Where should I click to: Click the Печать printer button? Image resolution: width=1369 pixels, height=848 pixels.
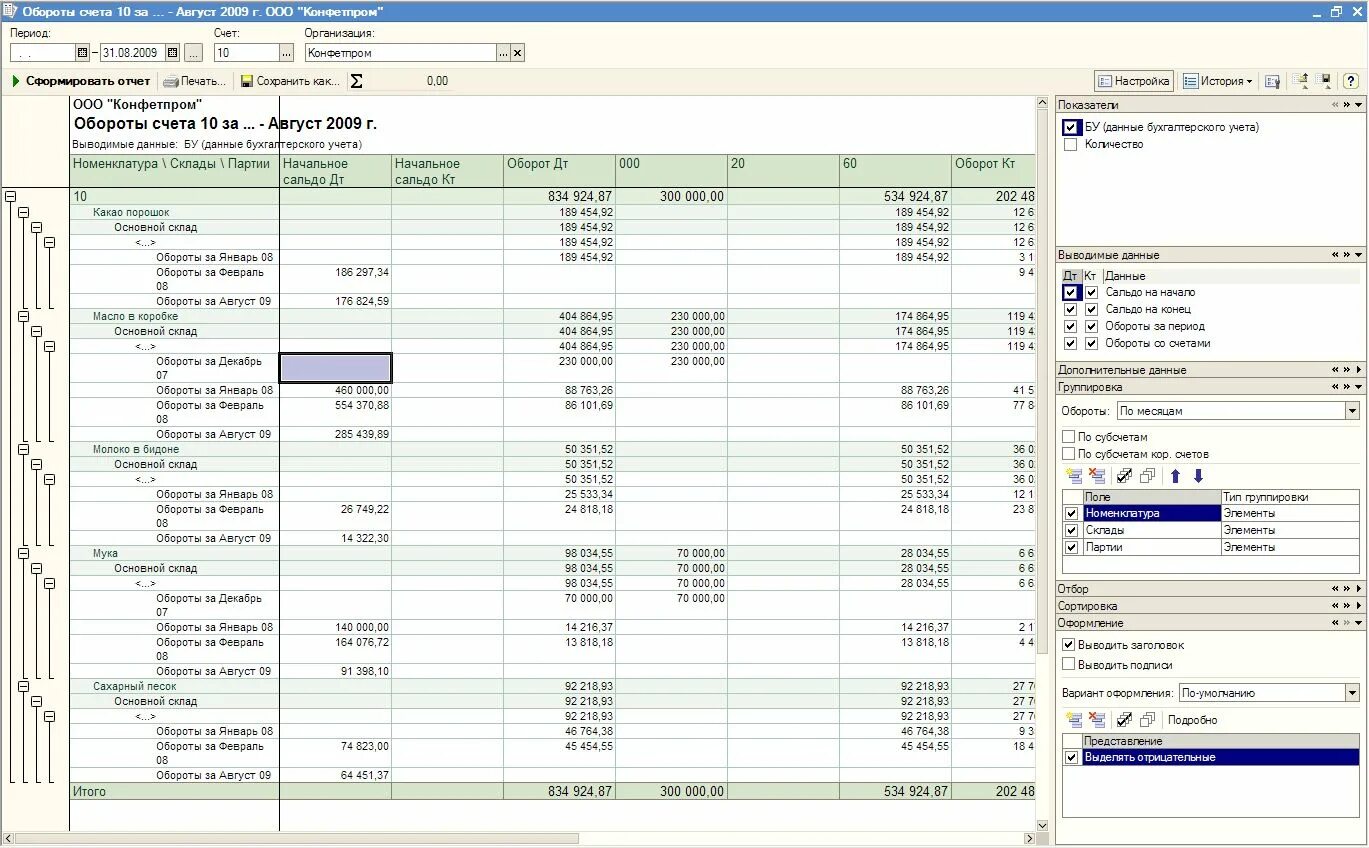(195, 81)
